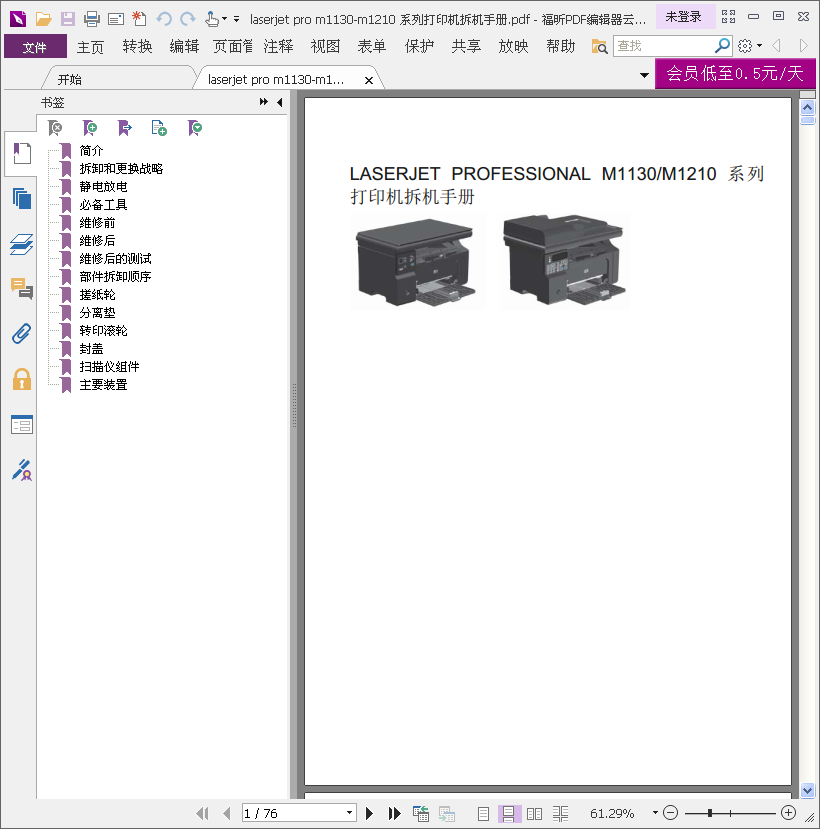This screenshot has height=829, width=820.
Task: Expand the bookmarks panel double-arrow
Action: coord(264,102)
